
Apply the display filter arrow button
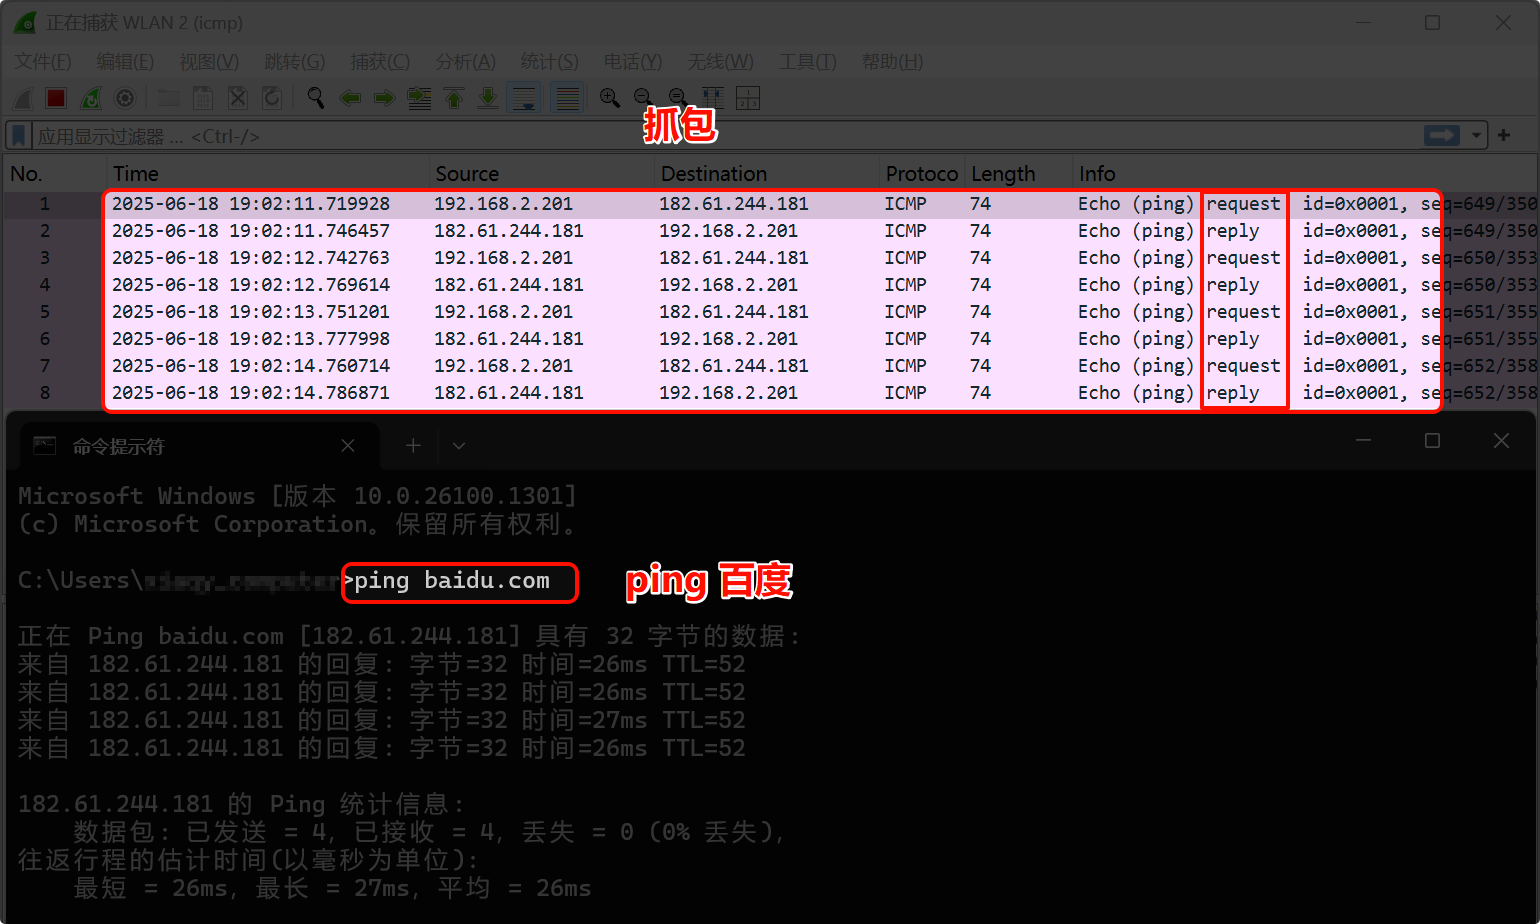point(1441,135)
